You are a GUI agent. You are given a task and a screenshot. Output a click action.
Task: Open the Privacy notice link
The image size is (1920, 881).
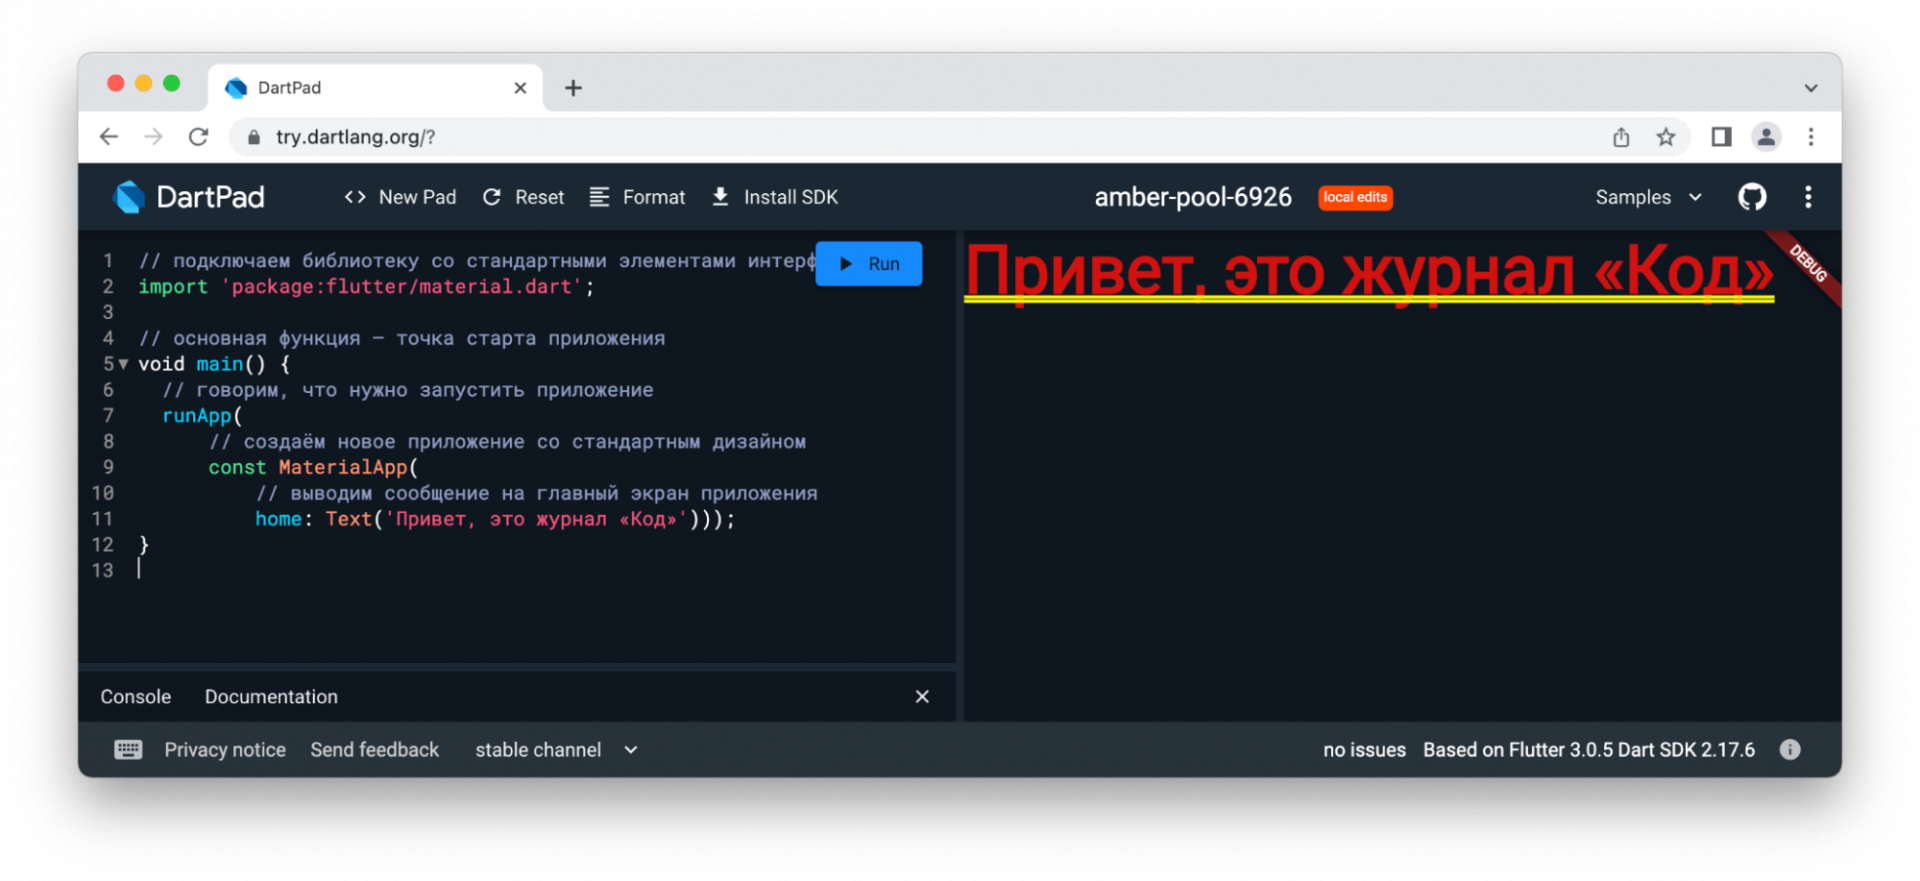225,750
